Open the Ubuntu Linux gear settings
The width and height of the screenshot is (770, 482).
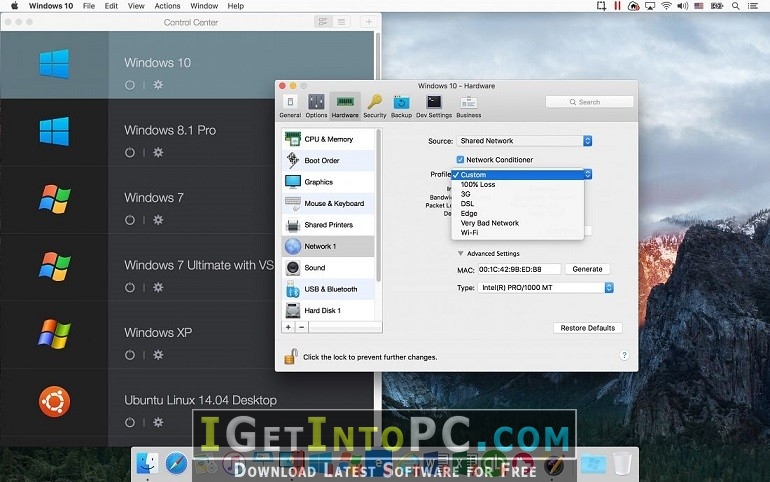(x=158, y=422)
